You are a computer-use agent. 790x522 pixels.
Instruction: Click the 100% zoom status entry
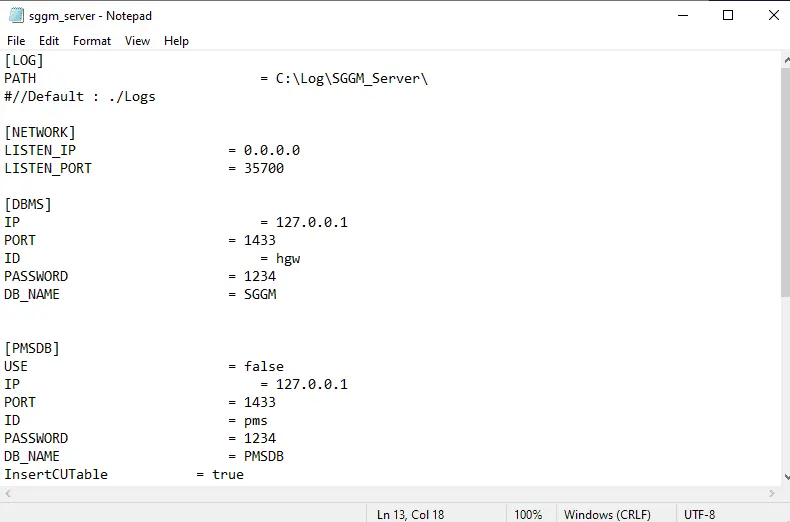528,514
